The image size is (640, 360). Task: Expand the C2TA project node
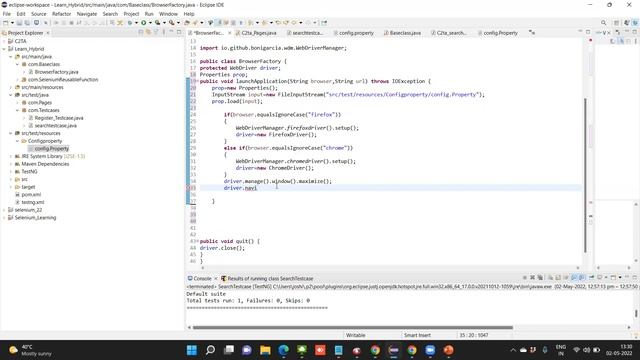(x=4, y=41)
